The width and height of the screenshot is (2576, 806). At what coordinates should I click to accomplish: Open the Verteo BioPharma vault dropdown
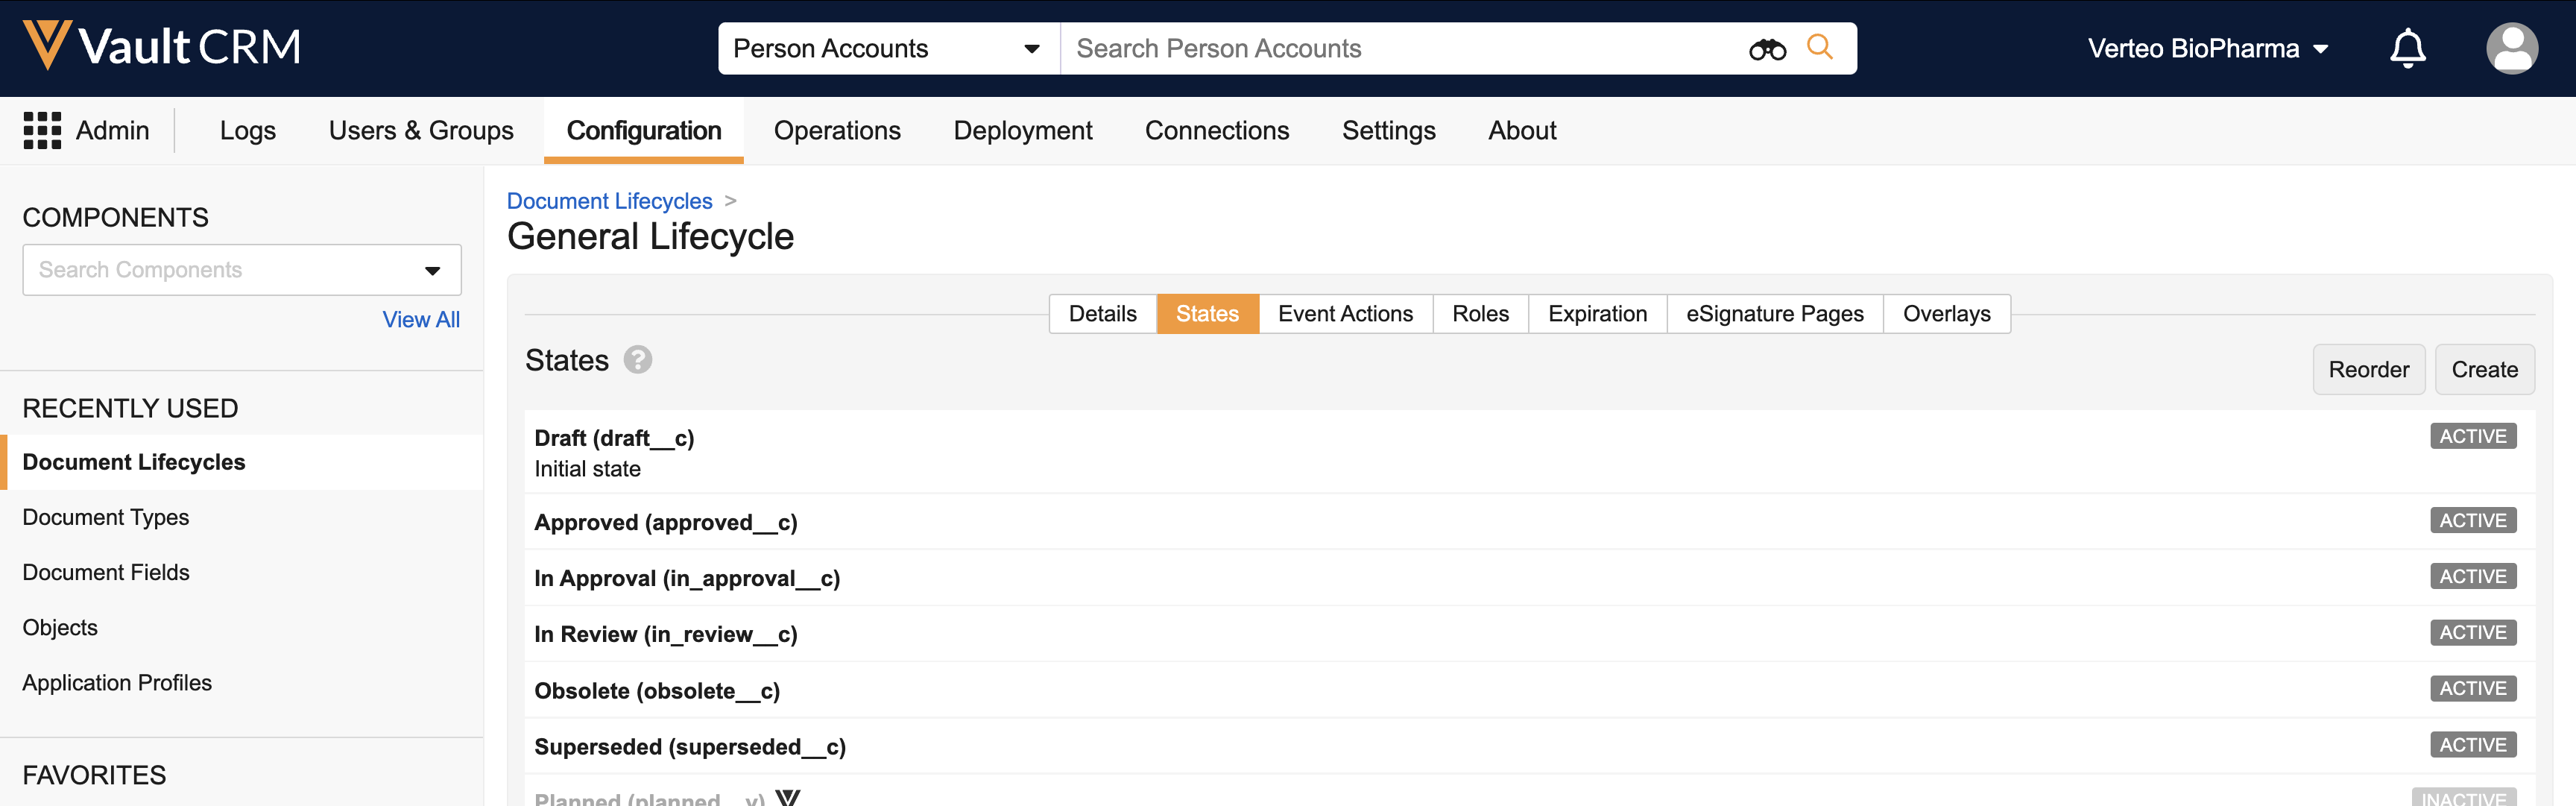[x=2207, y=49]
